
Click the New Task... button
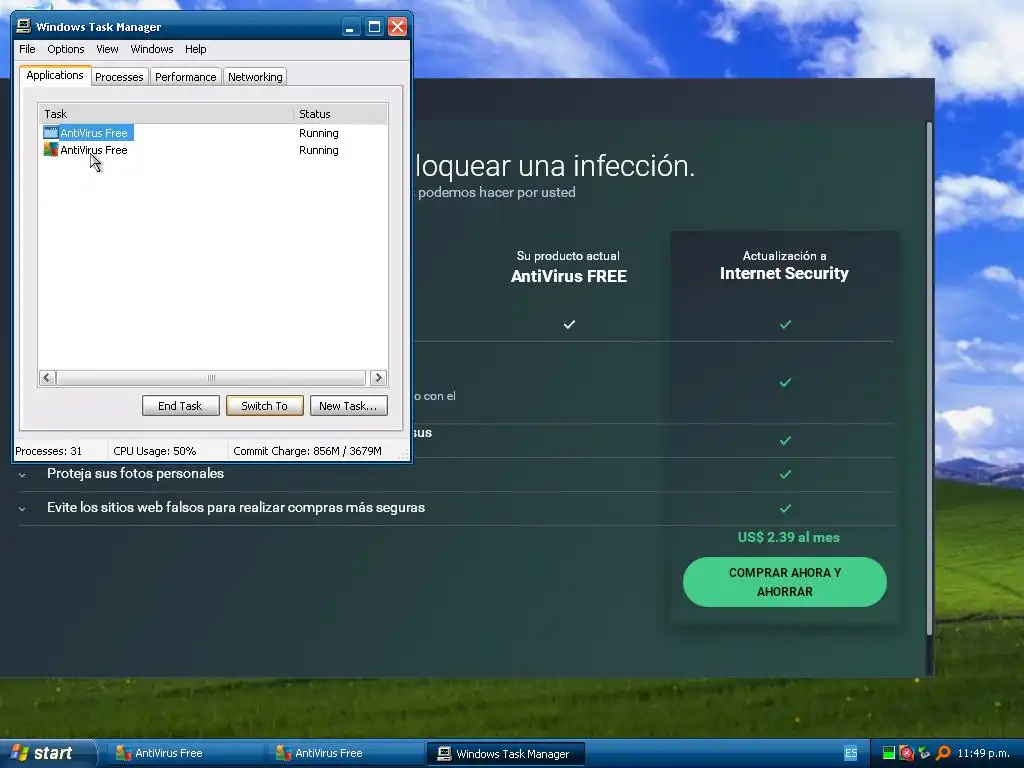pos(348,406)
